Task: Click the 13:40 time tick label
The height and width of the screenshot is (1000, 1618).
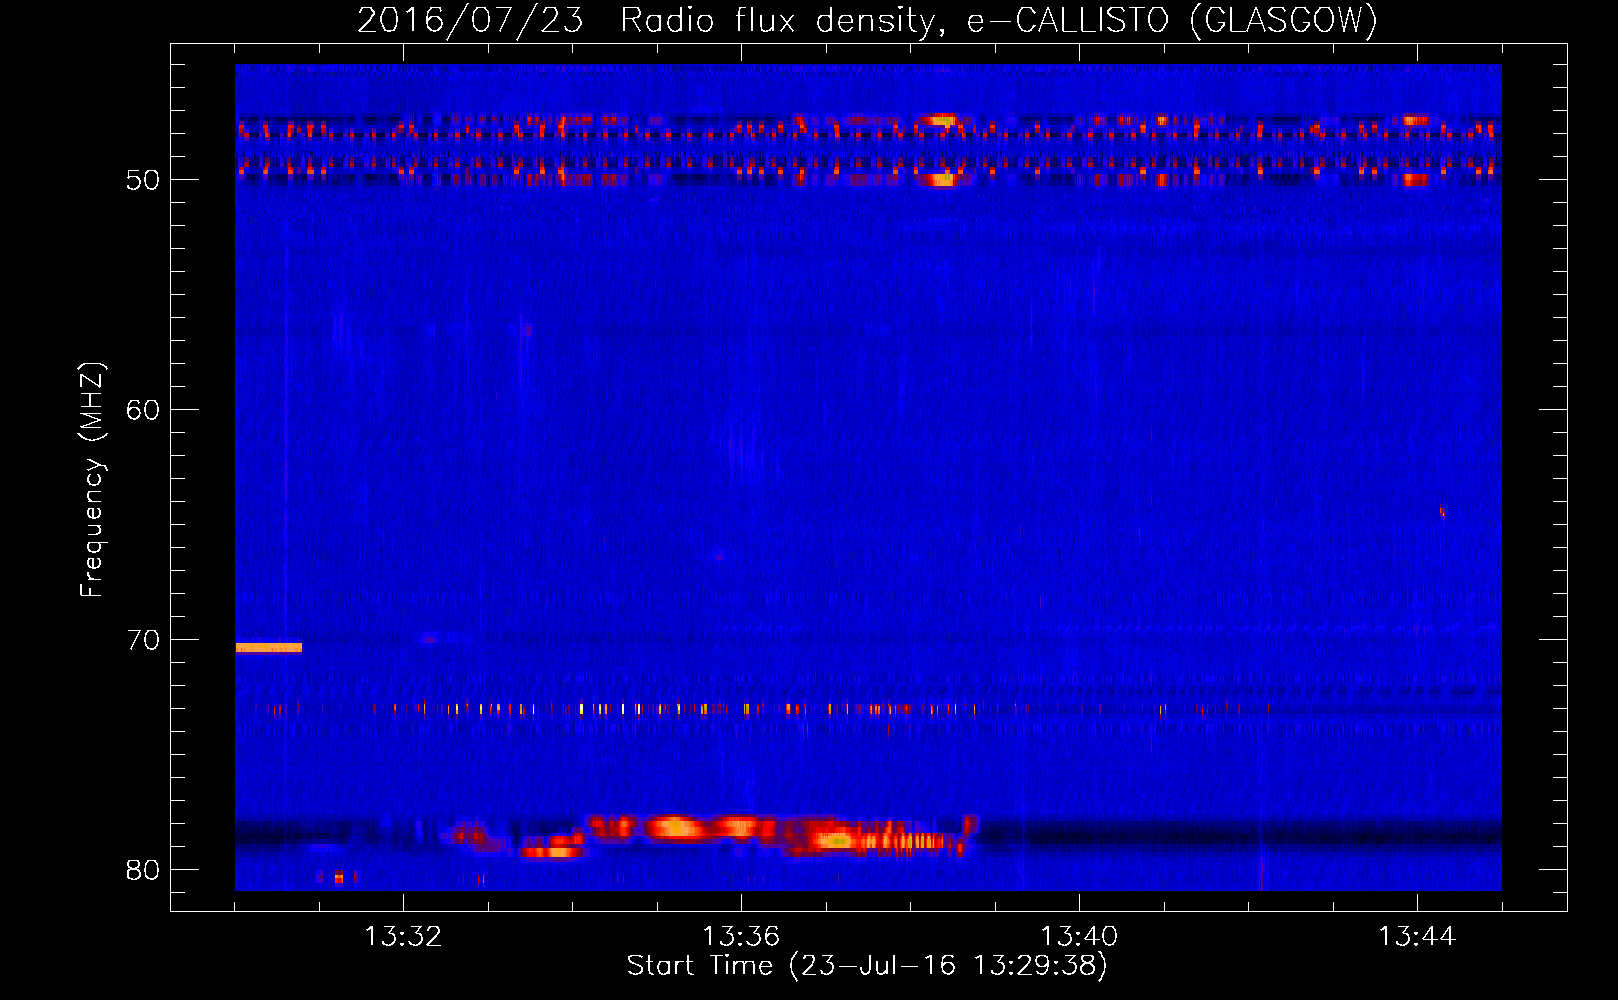Action: (1079, 937)
